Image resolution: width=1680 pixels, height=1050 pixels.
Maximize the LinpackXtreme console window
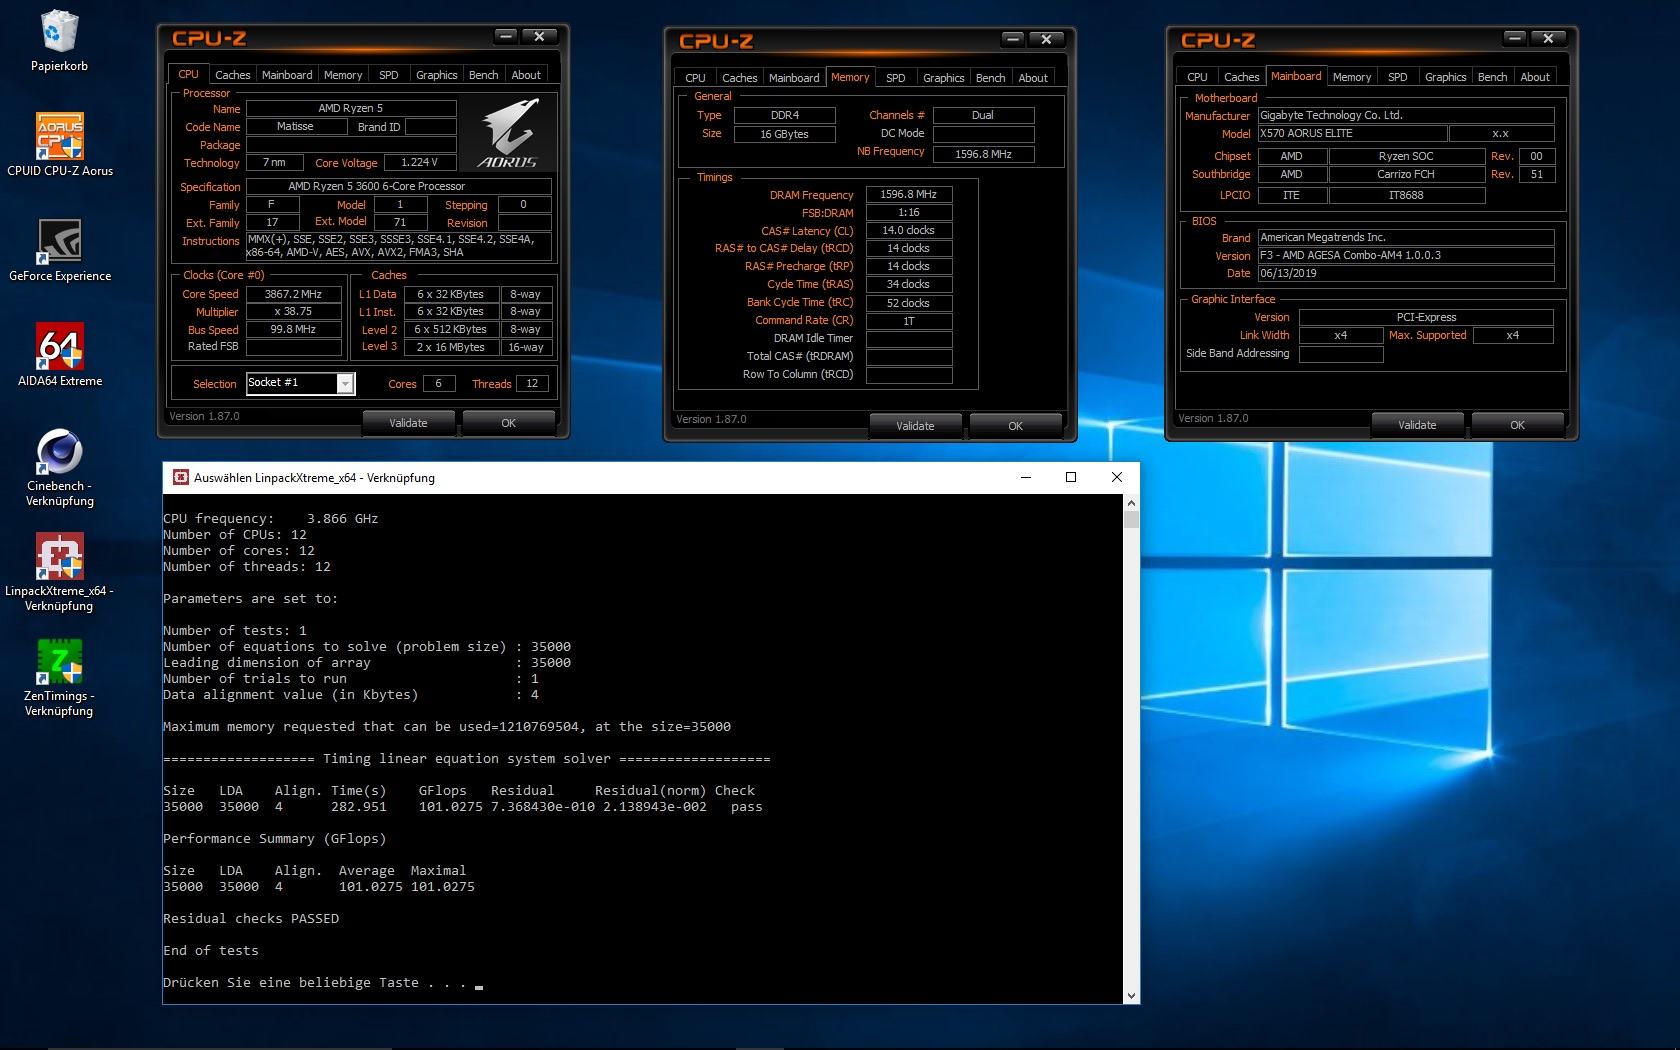(1071, 477)
